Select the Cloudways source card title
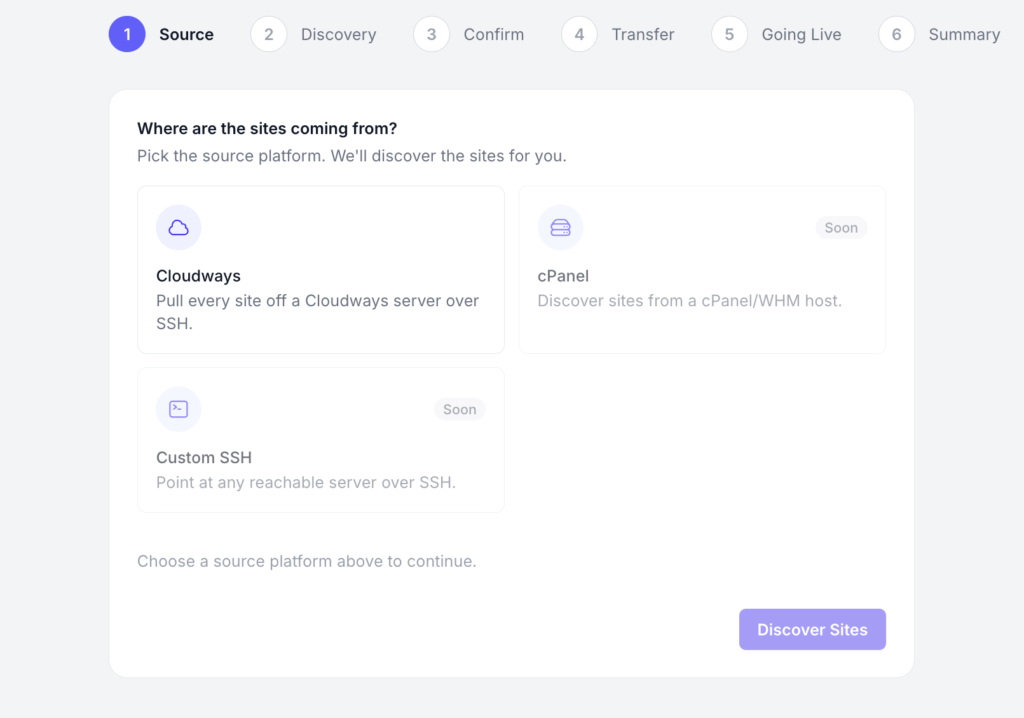Screen dimensions: 1024x718 (199, 276)
